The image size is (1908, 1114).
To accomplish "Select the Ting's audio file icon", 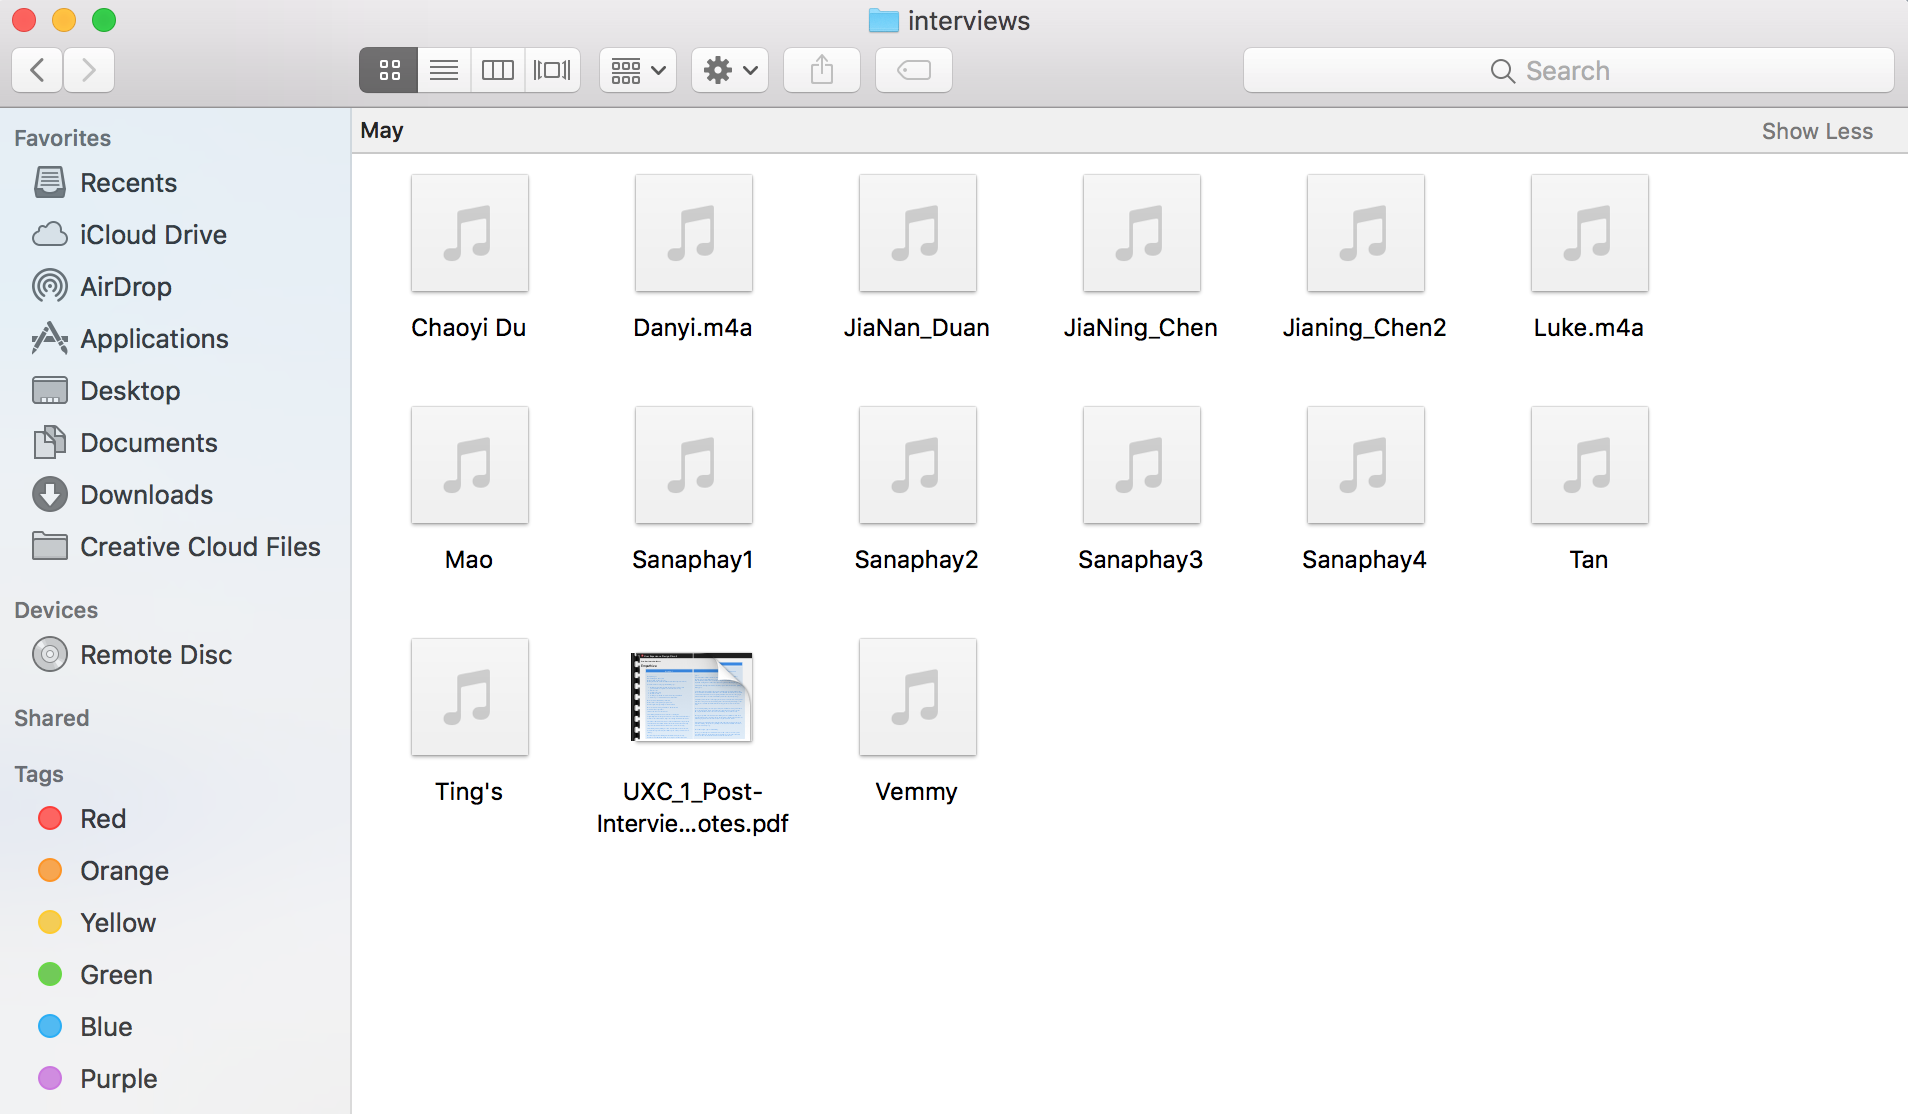I will 469,697.
